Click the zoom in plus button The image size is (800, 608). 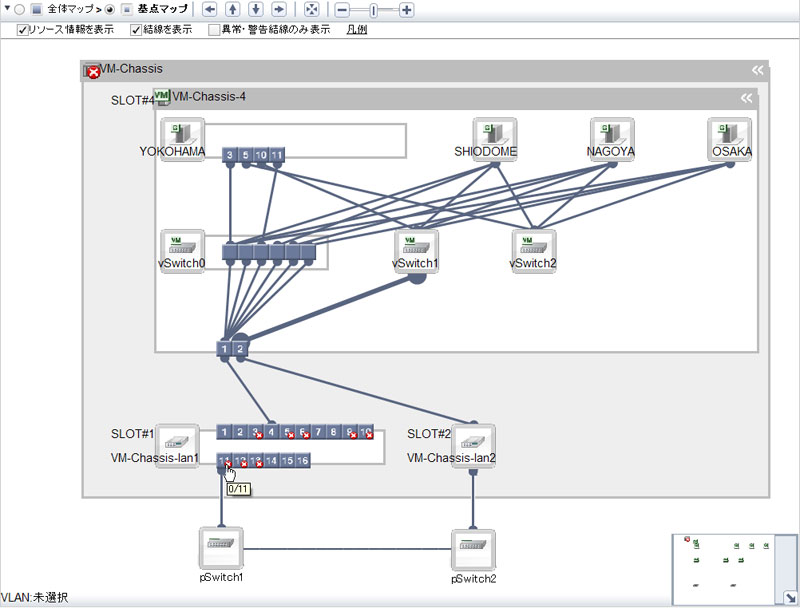tap(406, 10)
